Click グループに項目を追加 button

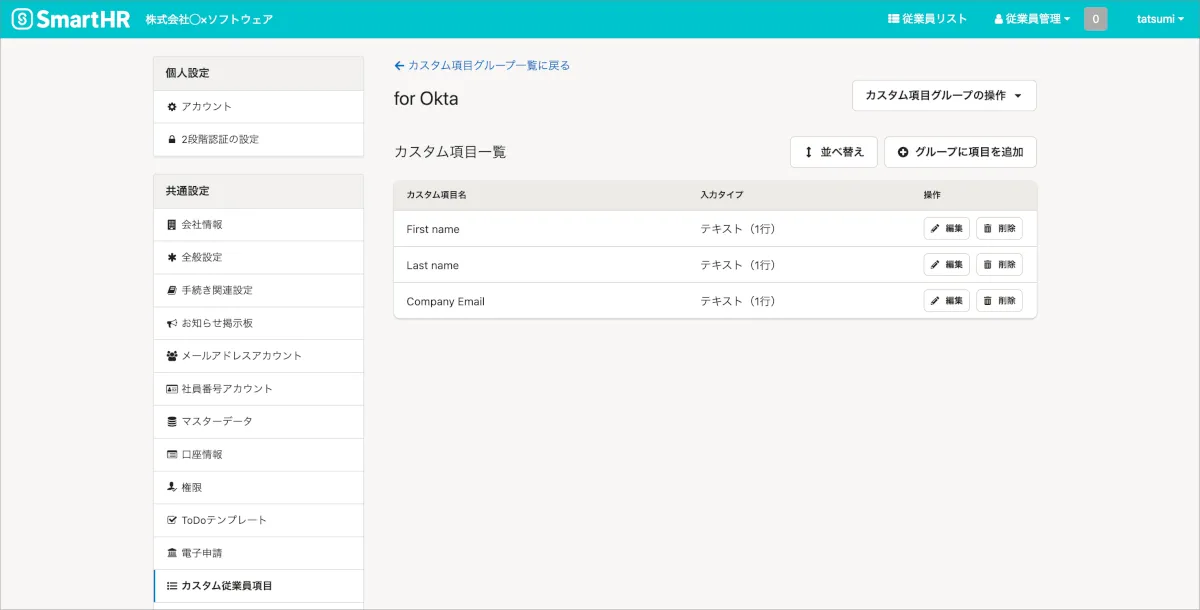960,152
